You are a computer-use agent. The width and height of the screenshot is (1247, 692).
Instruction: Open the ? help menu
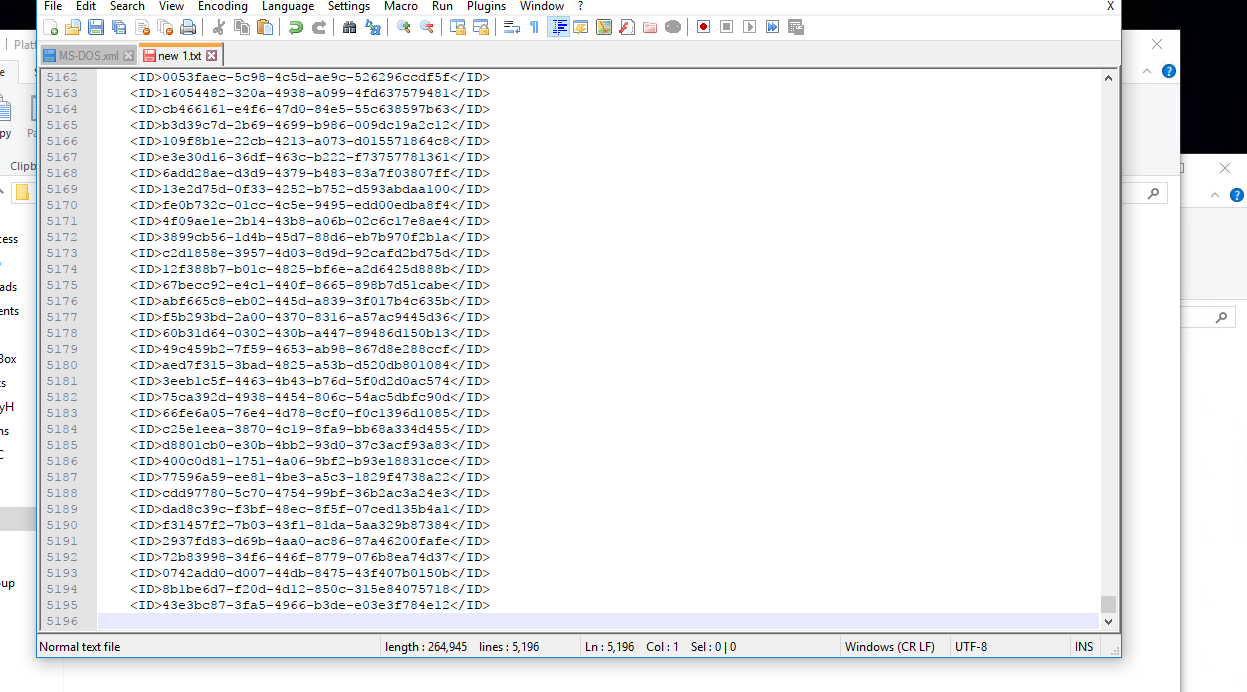[x=580, y=6]
